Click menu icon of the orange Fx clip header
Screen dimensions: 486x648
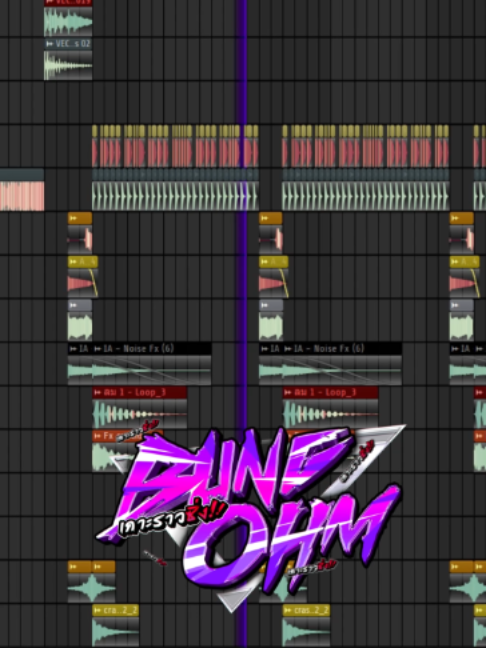[x=98, y=436]
